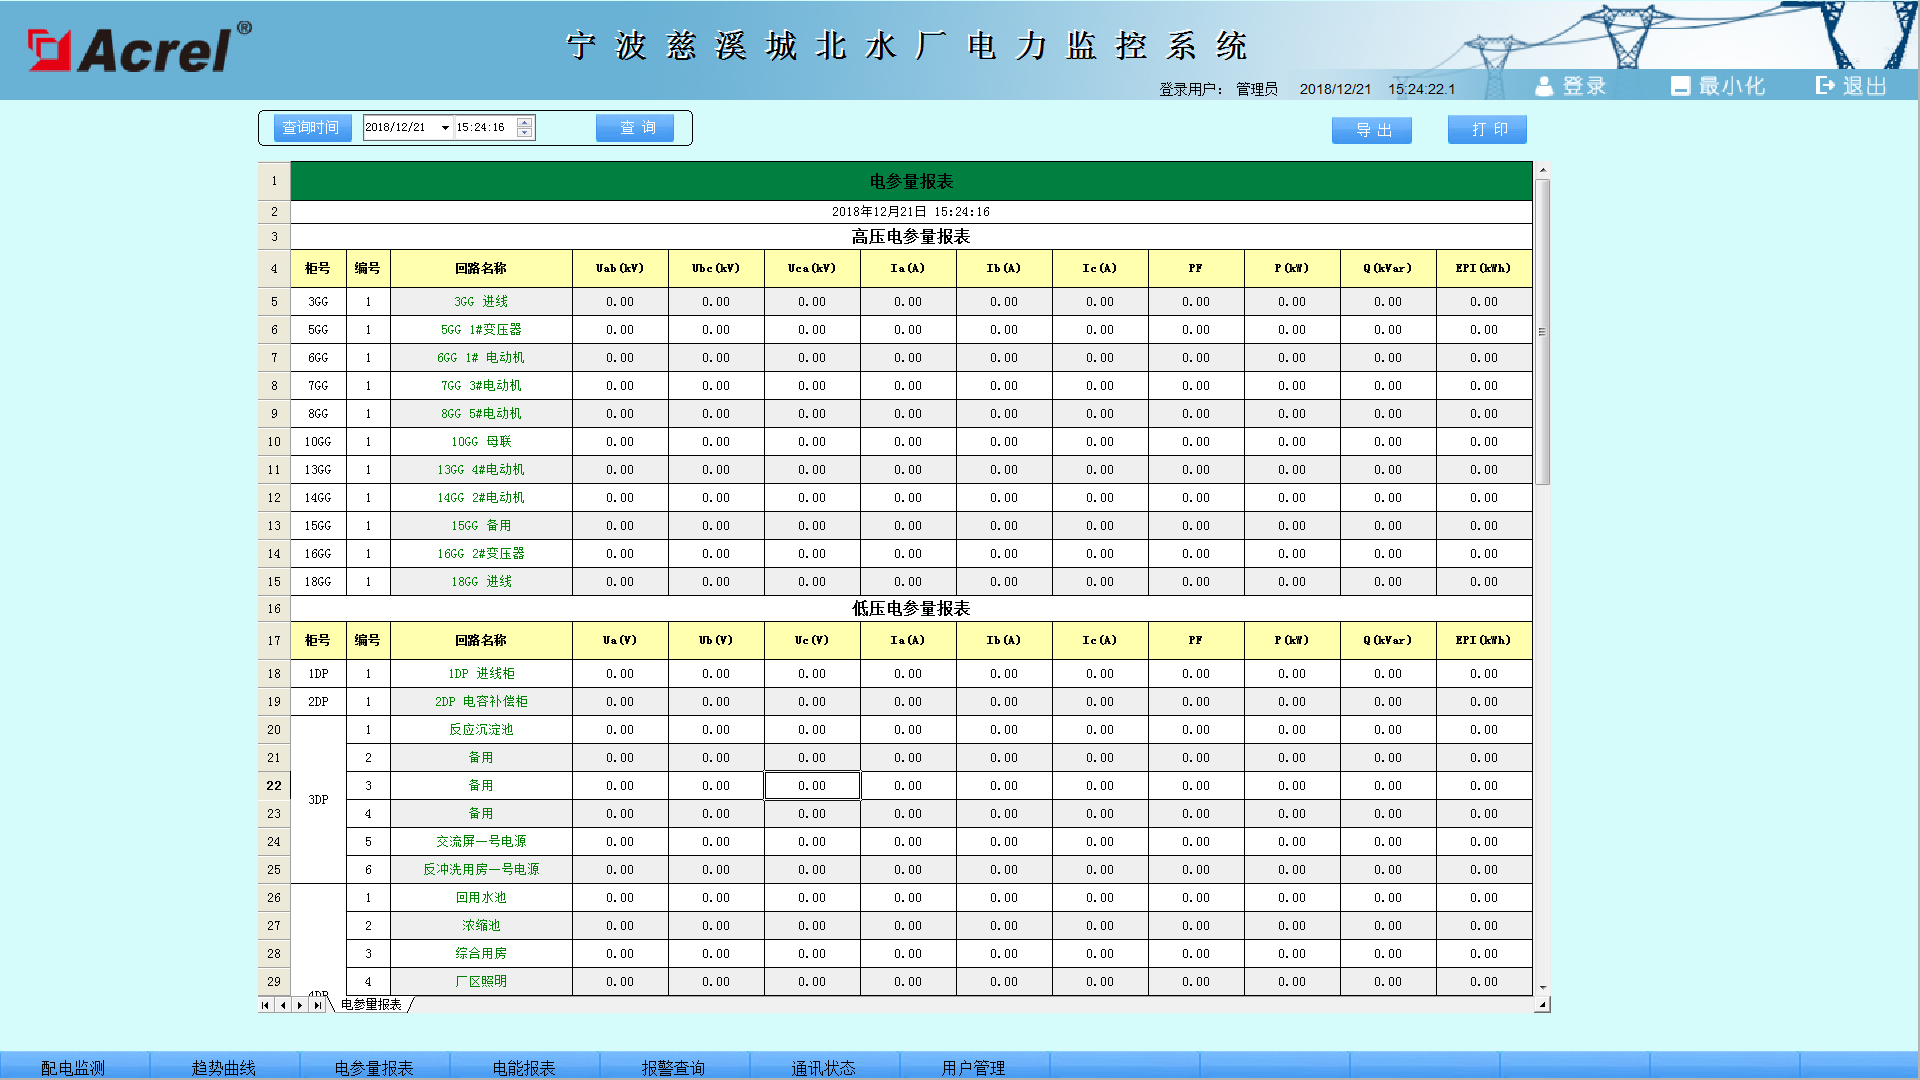Viewport: 1920px width, 1080px height.
Task: Click the 导出 export button
Action: [1372, 131]
